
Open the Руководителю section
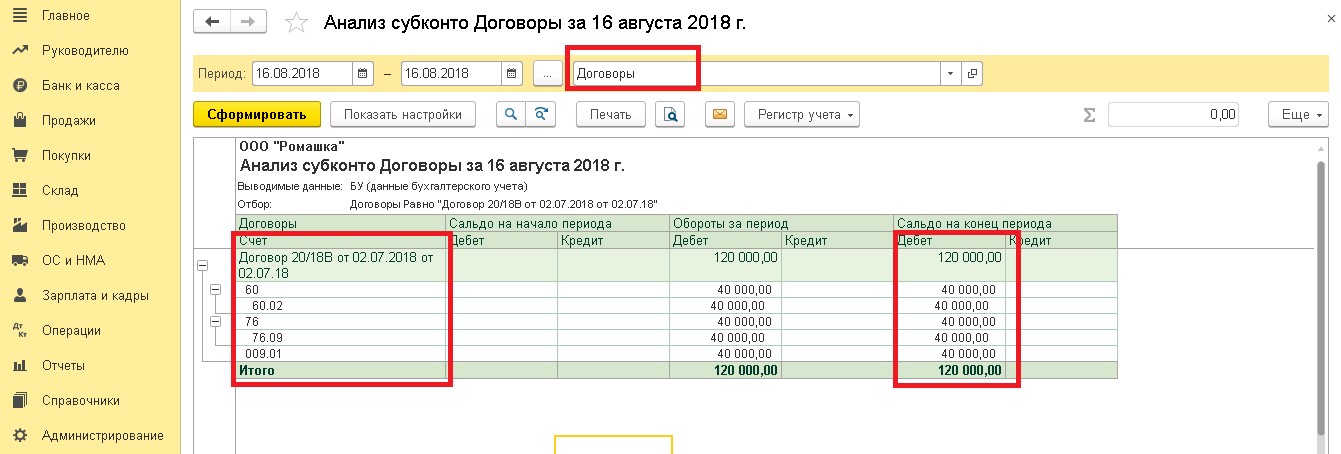point(85,50)
